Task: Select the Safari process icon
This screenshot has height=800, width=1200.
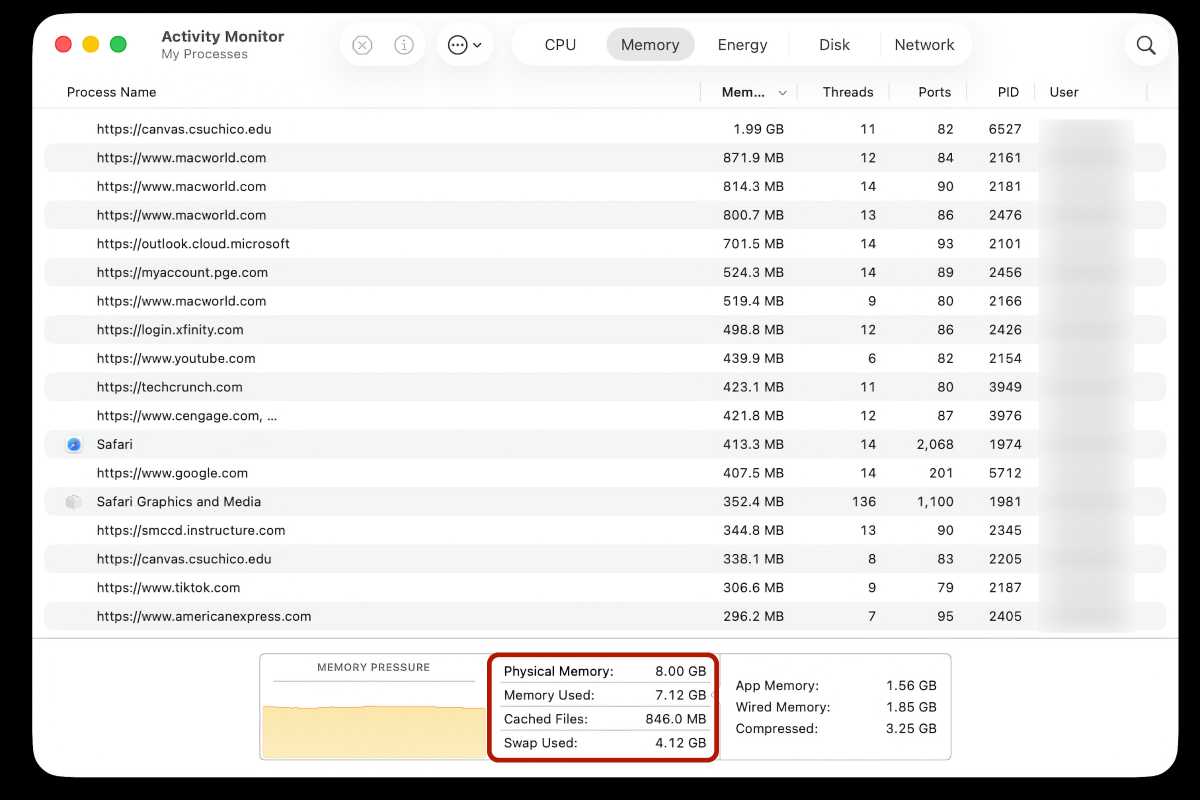Action: (74, 444)
